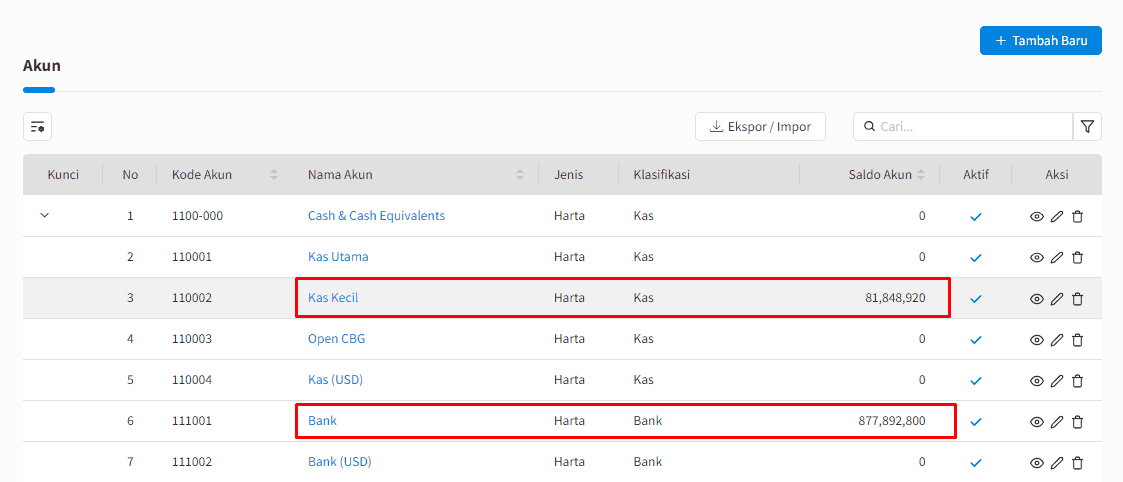Screen dimensions: 1123x482
Task: Edit the Kas Utama account with pencil icon
Action: click(x=1056, y=257)
